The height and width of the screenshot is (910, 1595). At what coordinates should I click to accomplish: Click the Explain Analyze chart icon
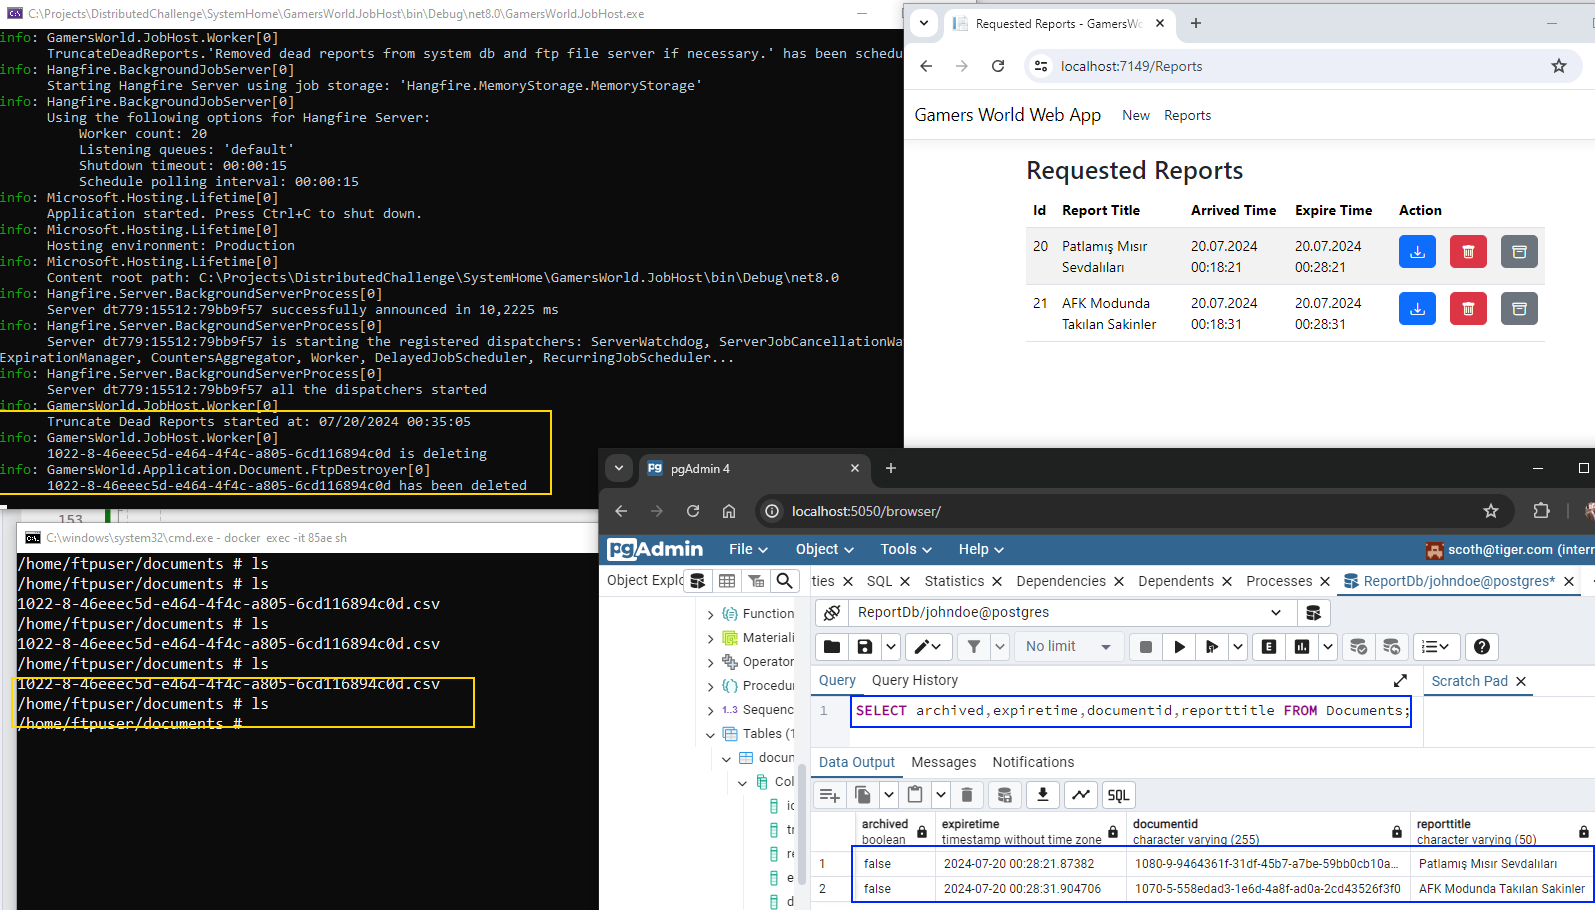tap(1302, 647)
